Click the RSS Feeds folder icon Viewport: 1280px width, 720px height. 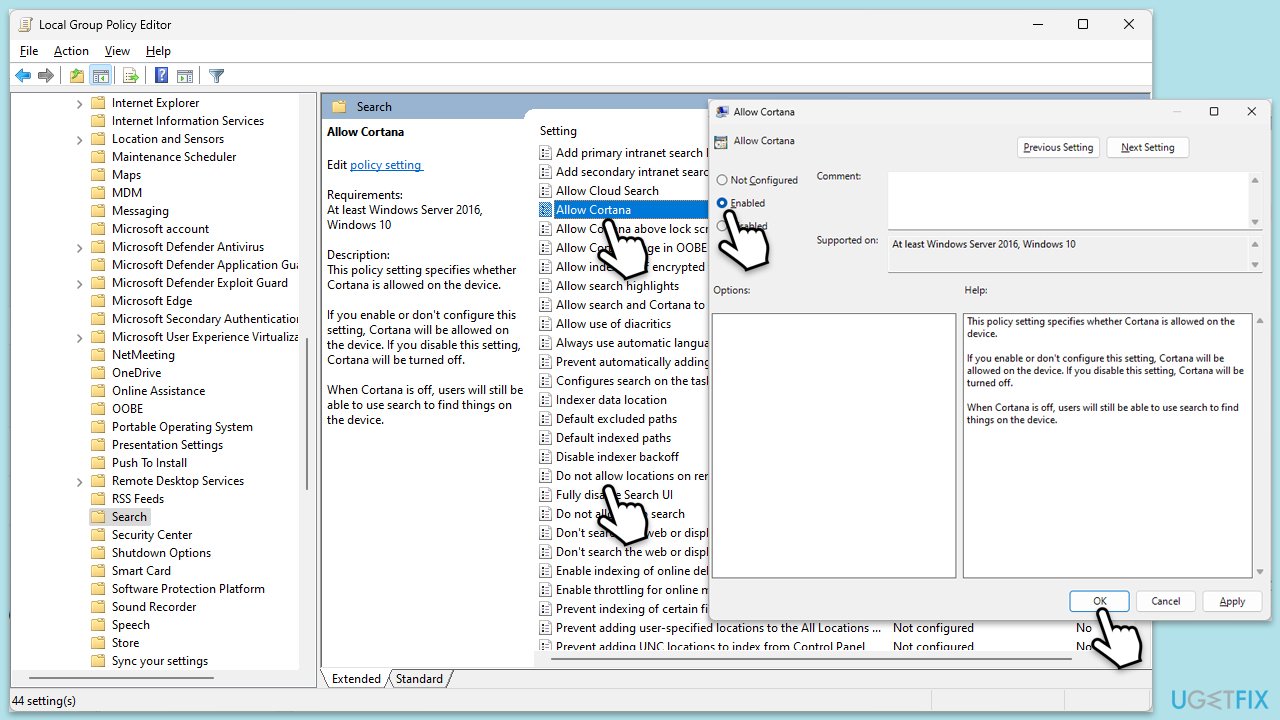click(98, 499)
